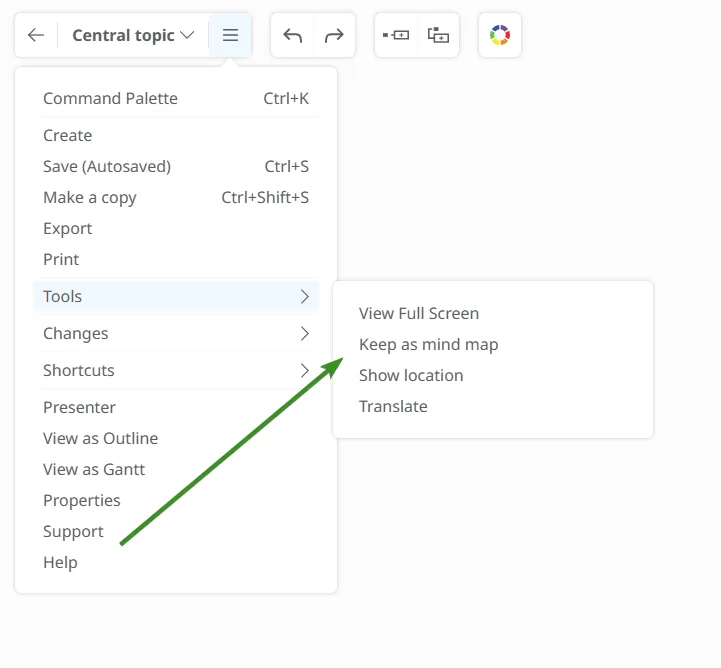Insert a sibling topic via toolbar icon

(396, 35)
